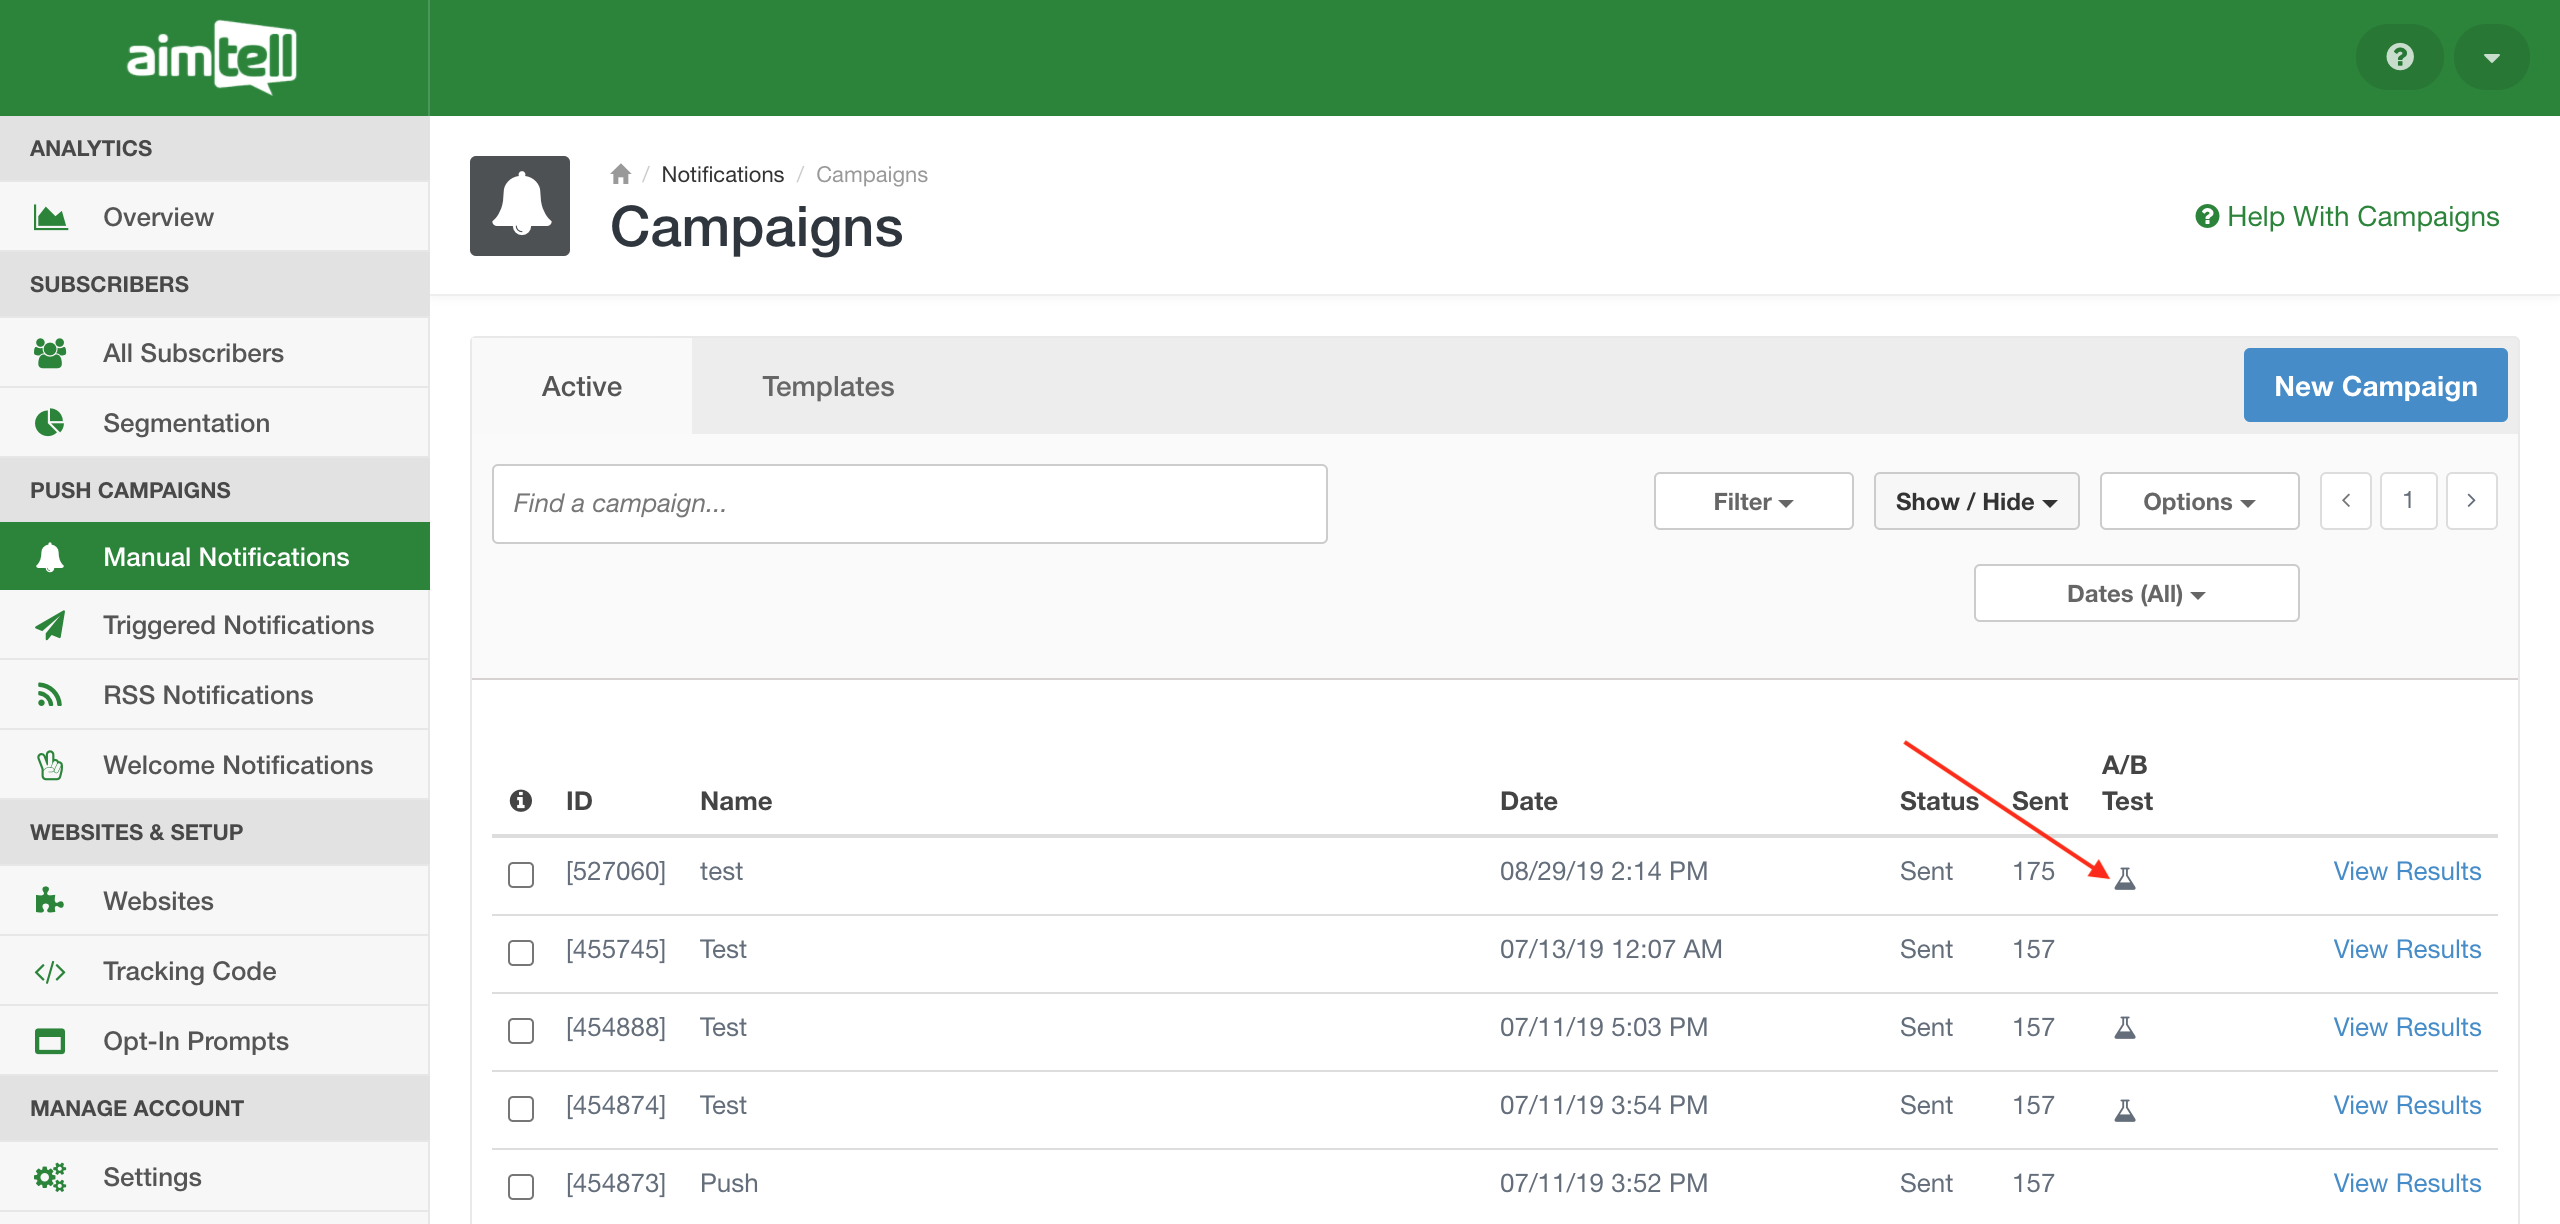Select checkbox for campaign 455745
Image resolution: width=2560 pixels, height=1224 pixels.
pyautogui.click(x=521, y=952)
